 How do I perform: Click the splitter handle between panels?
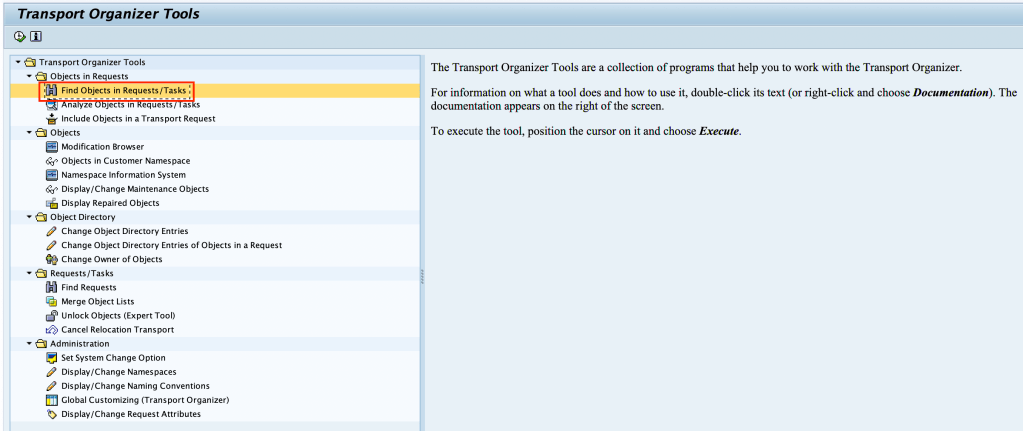(x=422, y=279)
